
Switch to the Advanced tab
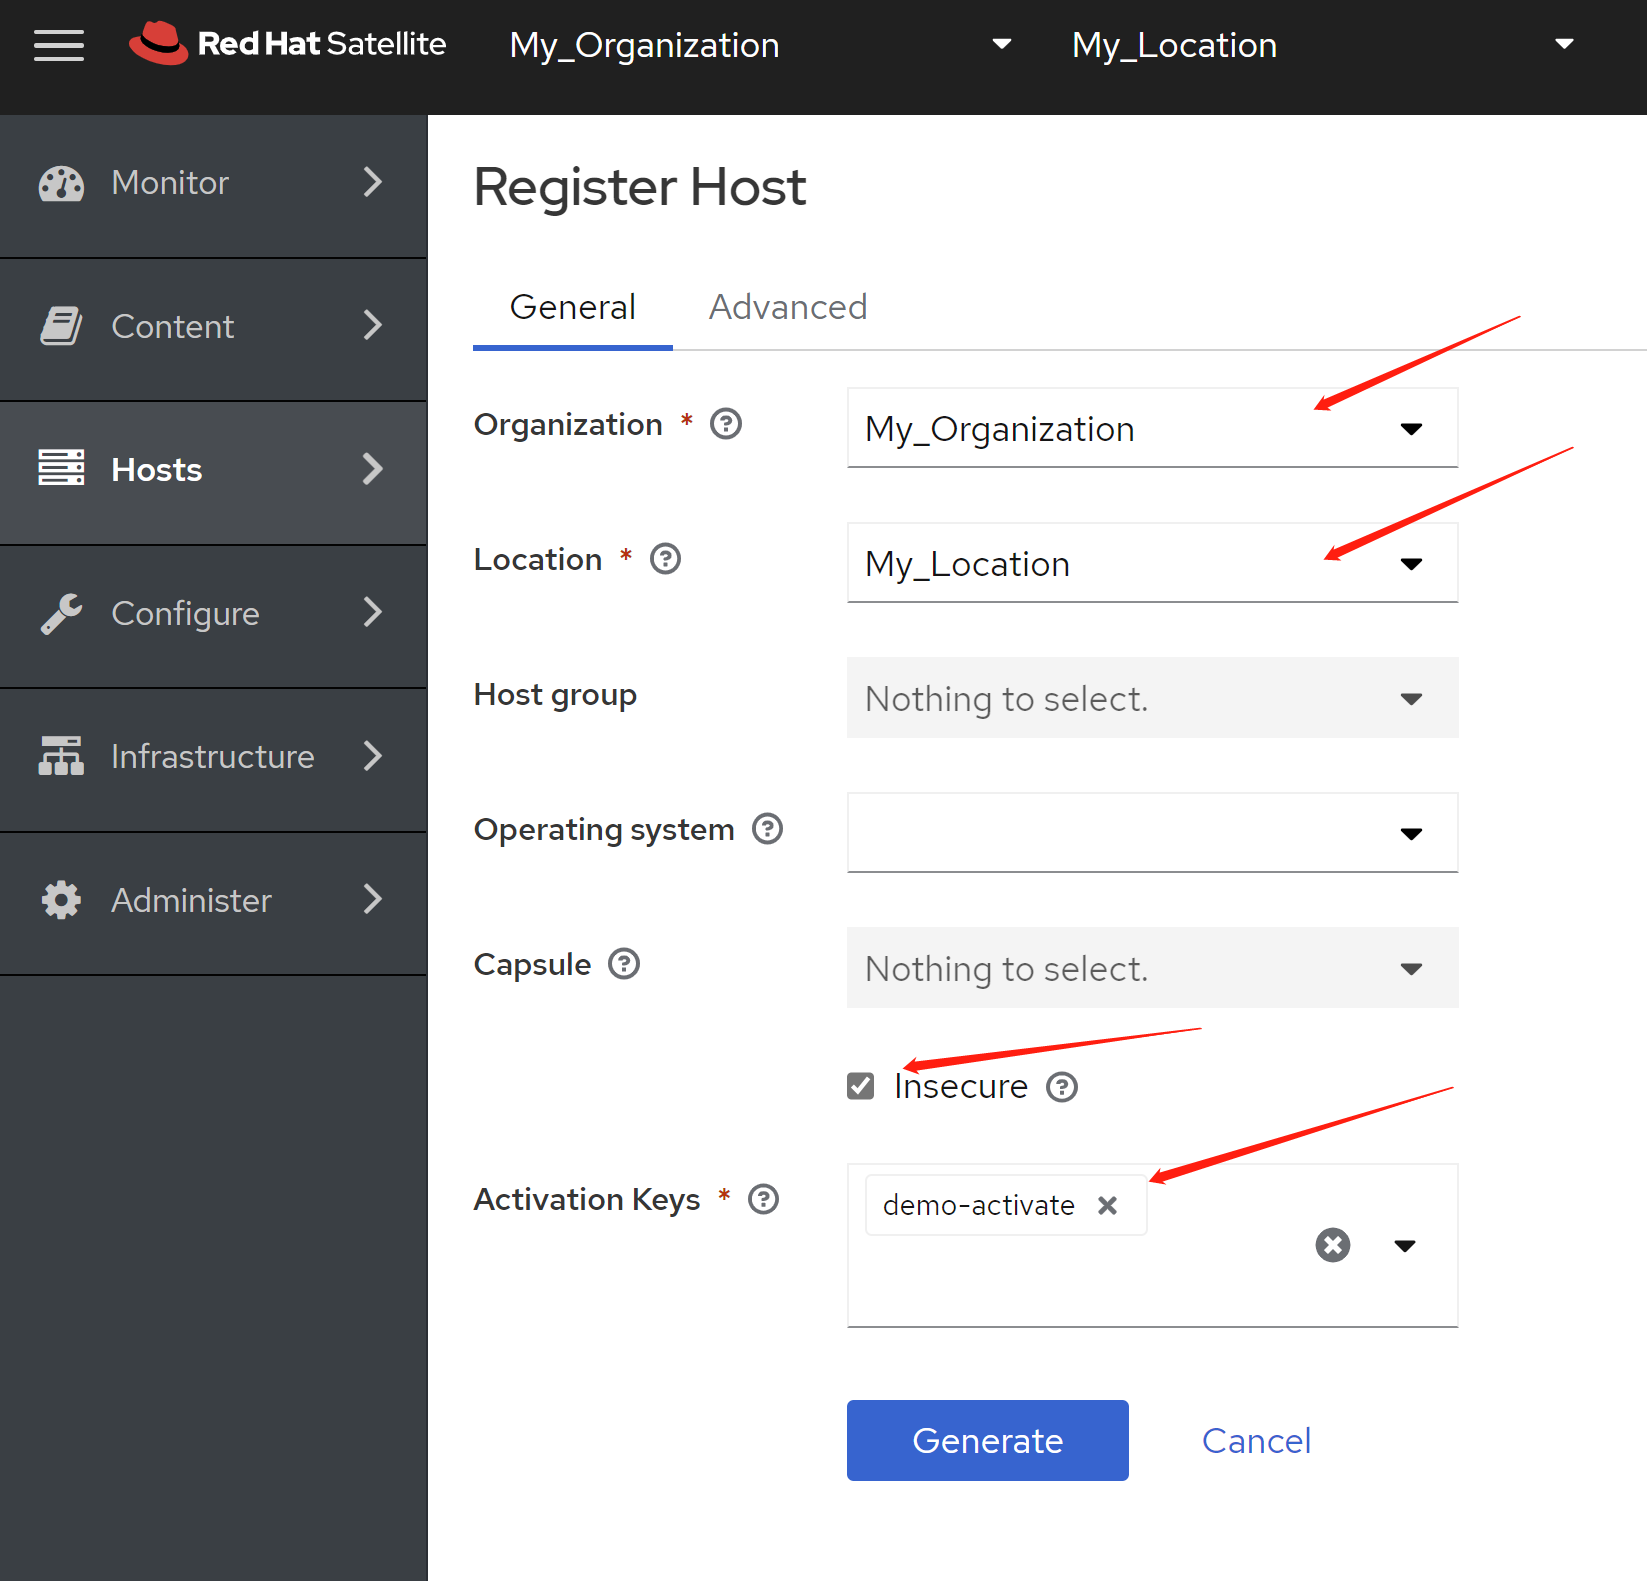pos(787,307)
